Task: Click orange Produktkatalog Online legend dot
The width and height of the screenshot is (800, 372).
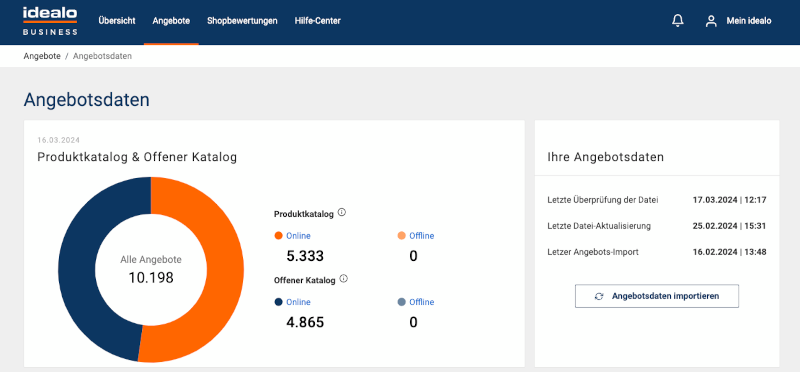Action: point(278,236)
